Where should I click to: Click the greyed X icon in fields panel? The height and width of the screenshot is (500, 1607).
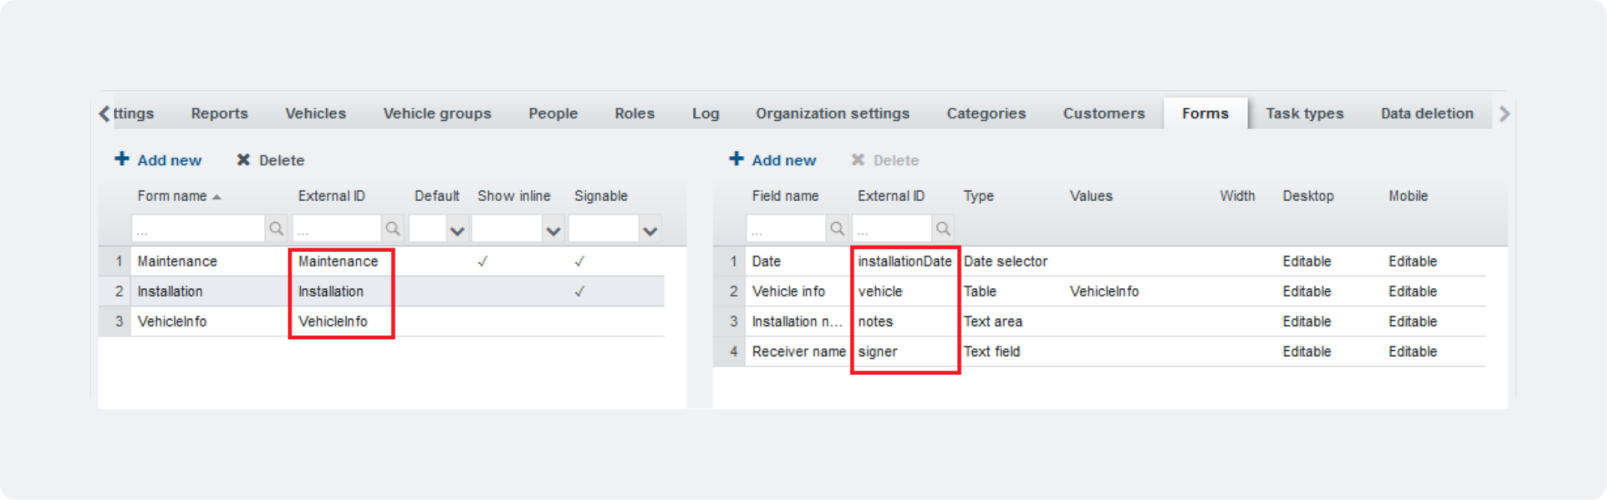coord(857,160)
